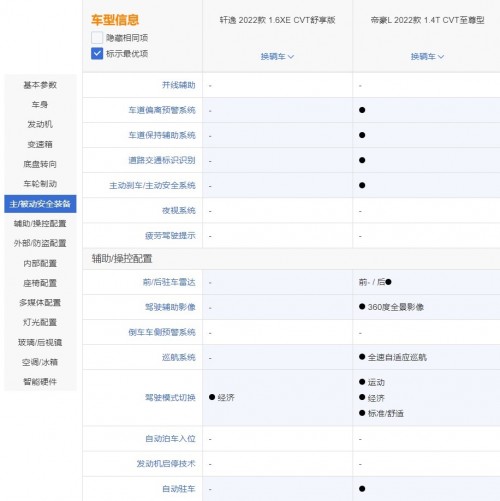Viewport: 500px width, 501px height.
Task: Open 换辆车 dropdown for 帝豪L 2022款
Action: (427, 57)
